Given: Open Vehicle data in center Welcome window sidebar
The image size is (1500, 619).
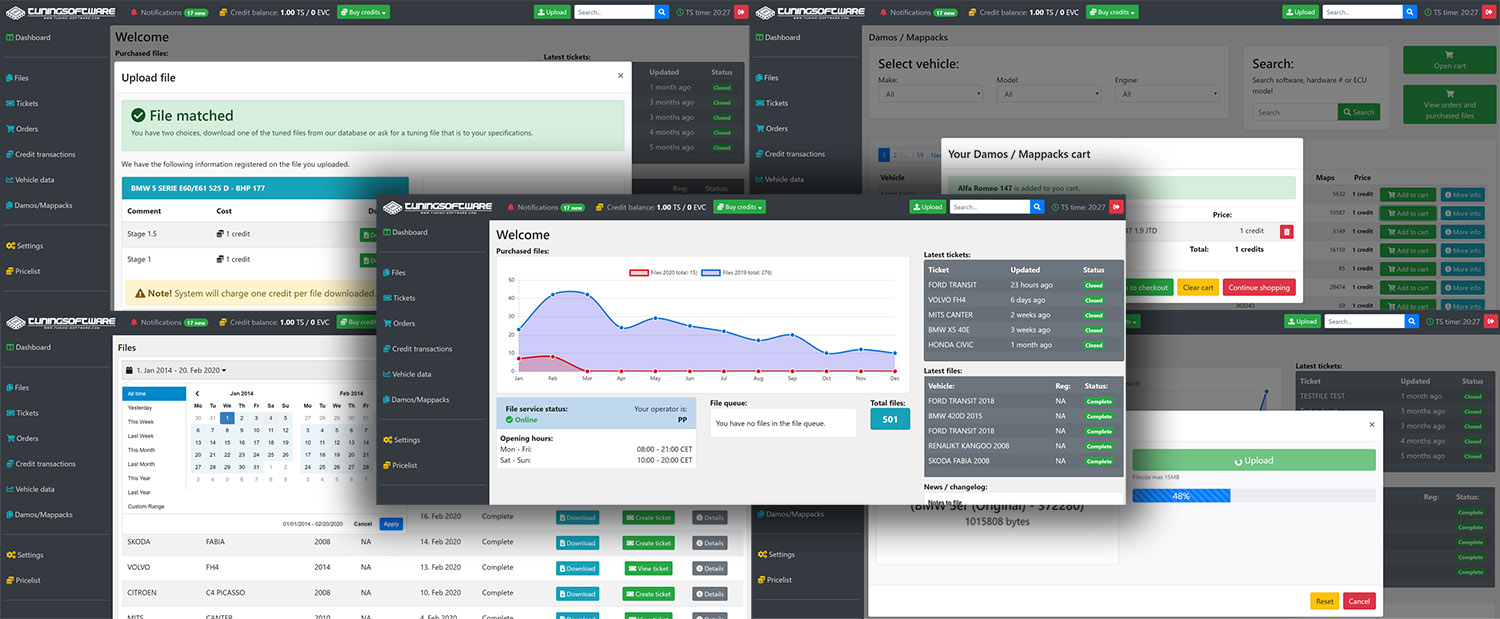Looking at the screenshot, I should [406, 374].
